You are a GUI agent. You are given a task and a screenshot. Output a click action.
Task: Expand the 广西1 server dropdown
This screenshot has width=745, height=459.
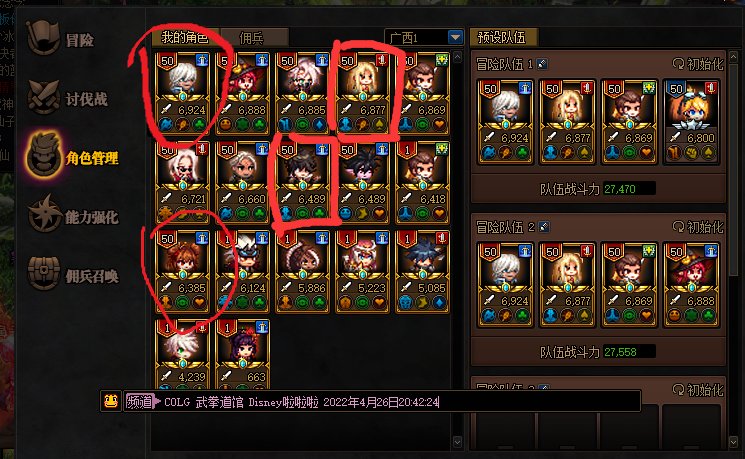[x=455, y=37]
